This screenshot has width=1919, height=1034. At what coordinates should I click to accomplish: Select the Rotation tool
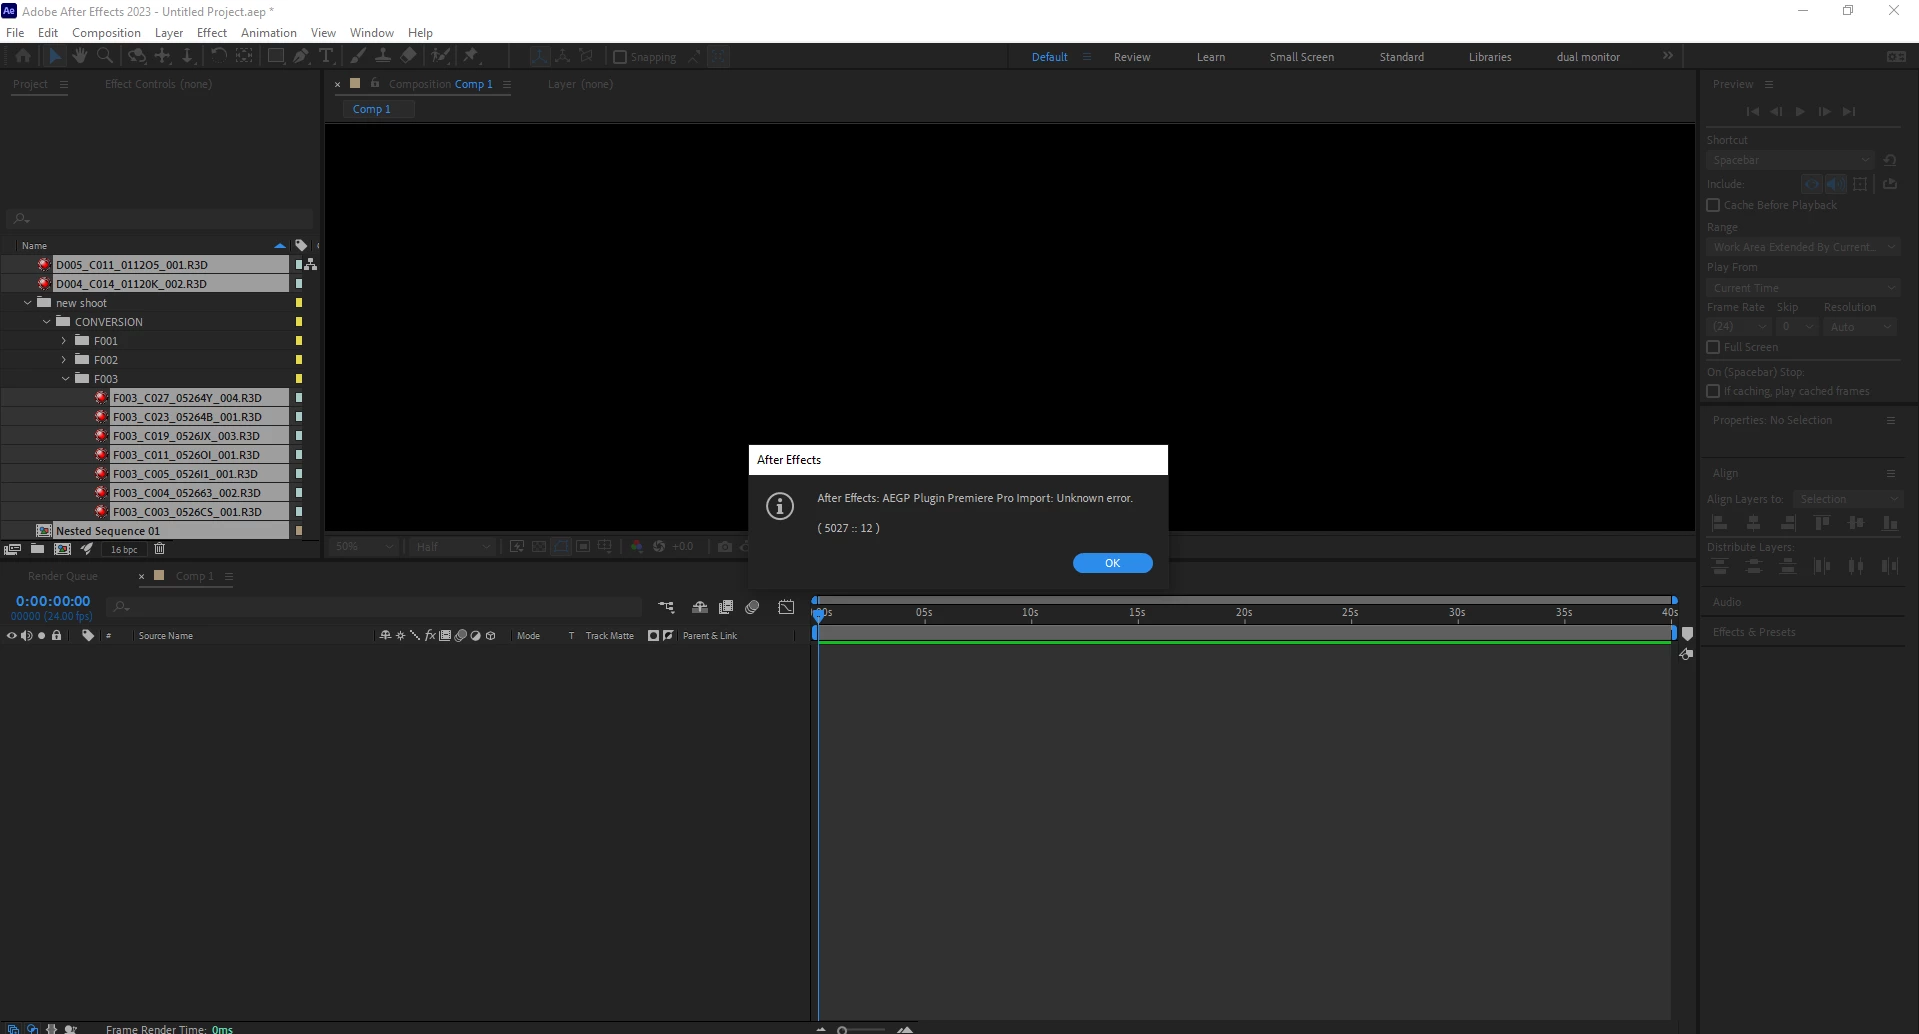click(218, 57)
